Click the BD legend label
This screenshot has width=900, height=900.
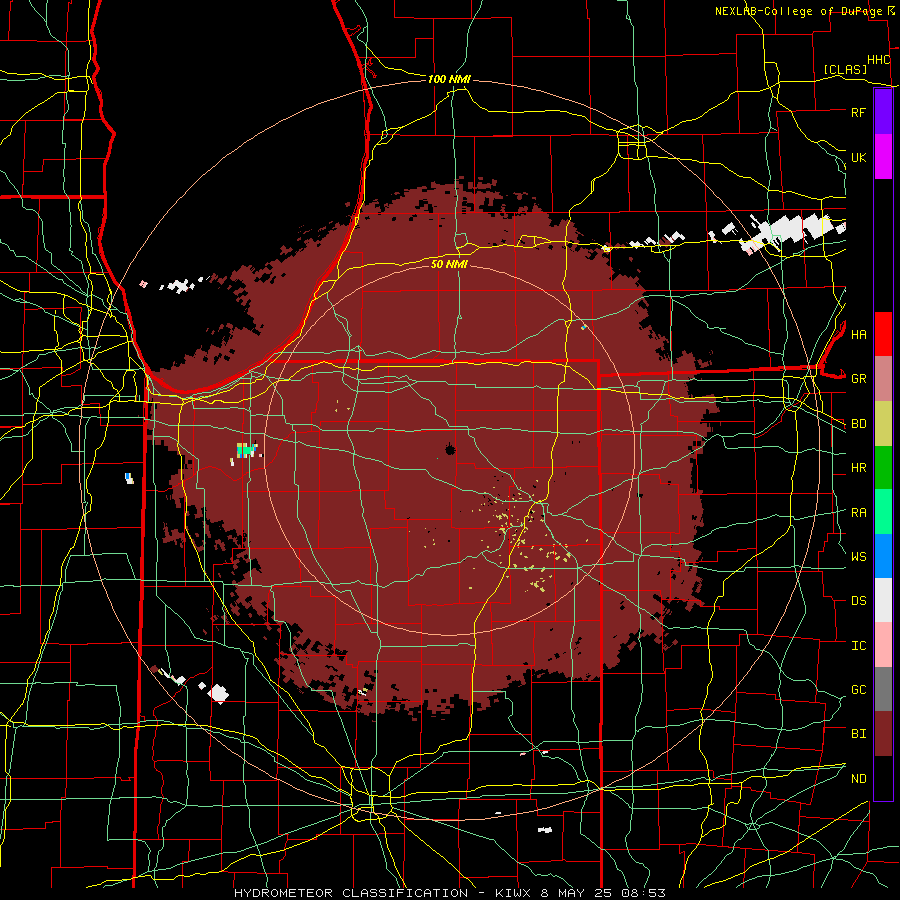point(858,424)
